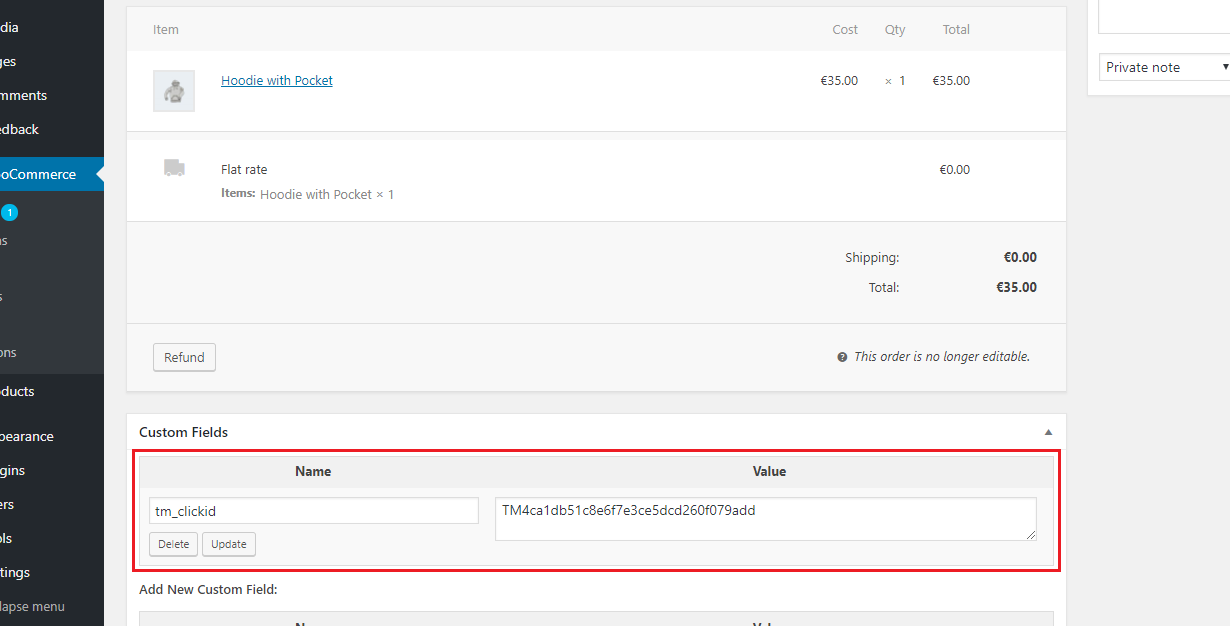The height and width of the screenshot is (626, 1230).
Task: Click the order Total amount €35.00 in bold
Action: (1016, 287)
